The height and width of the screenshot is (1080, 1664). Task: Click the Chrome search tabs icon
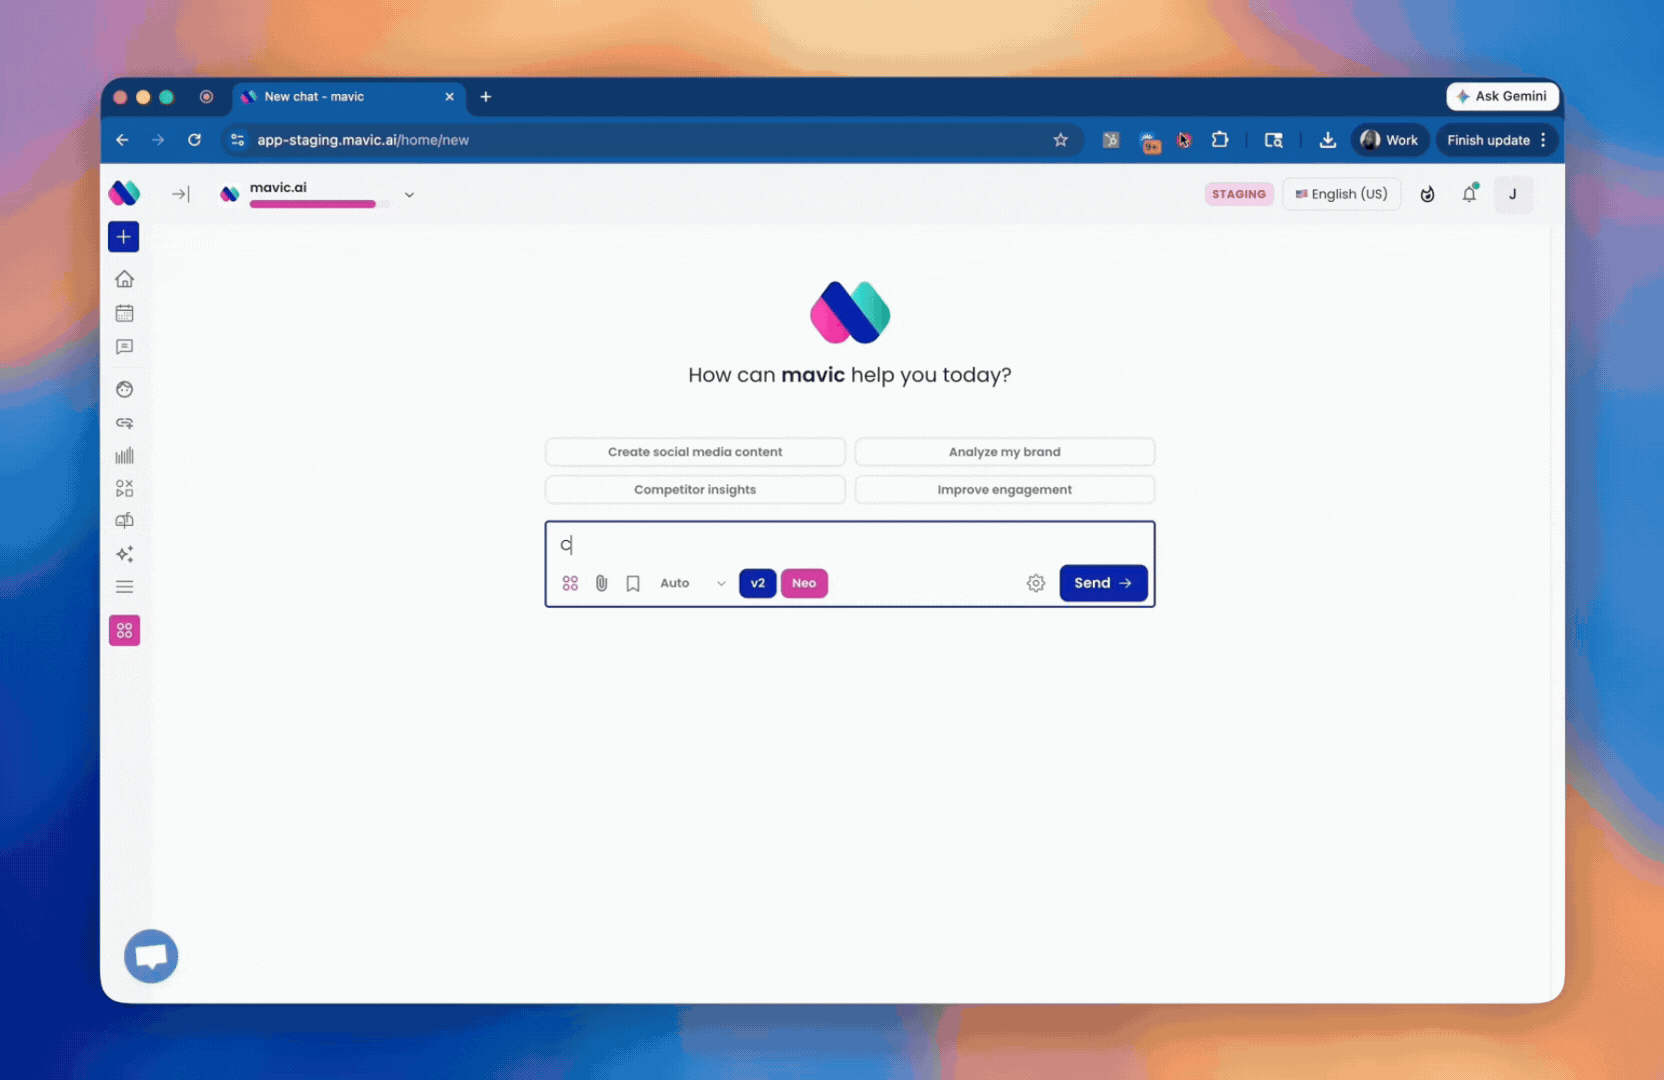click(1273, 140)
